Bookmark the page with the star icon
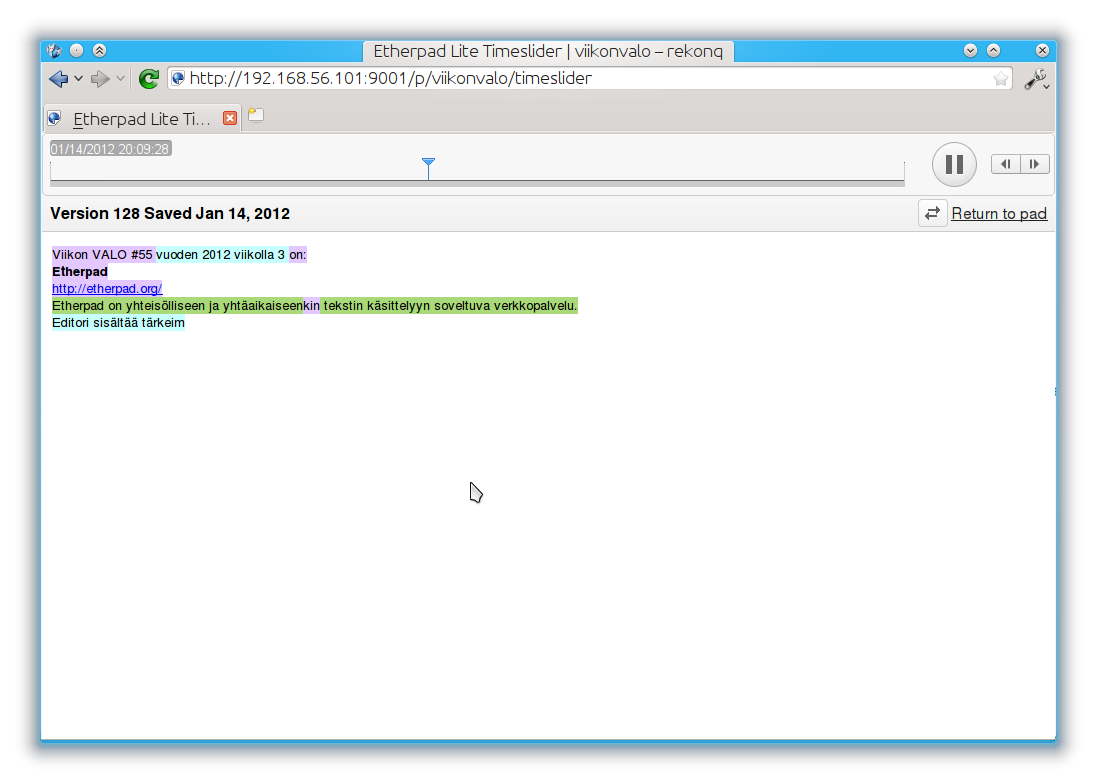 tap(1000, 78)
